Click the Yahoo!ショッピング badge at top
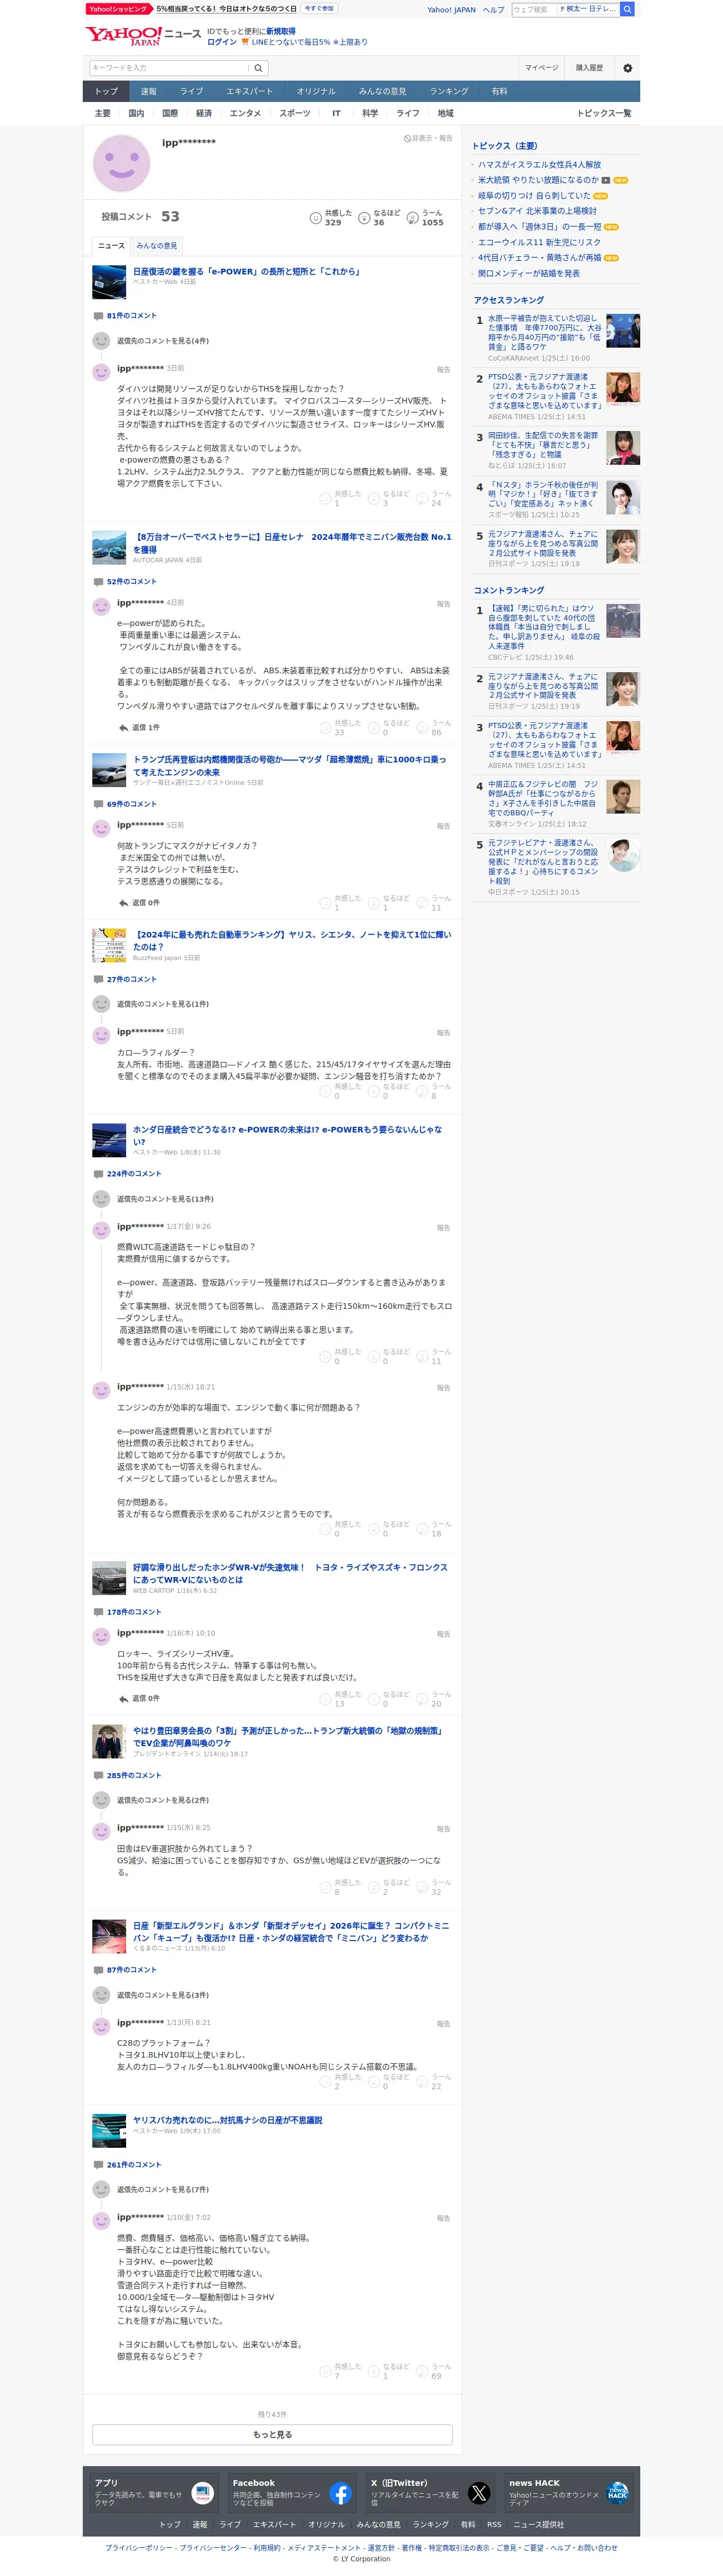 pos(119,9)
